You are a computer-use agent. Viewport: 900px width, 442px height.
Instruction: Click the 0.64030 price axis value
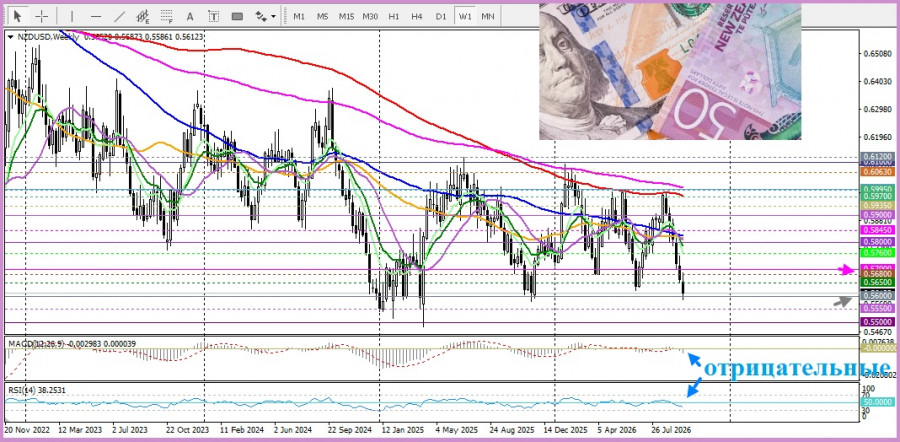click(x=877, y=82)
